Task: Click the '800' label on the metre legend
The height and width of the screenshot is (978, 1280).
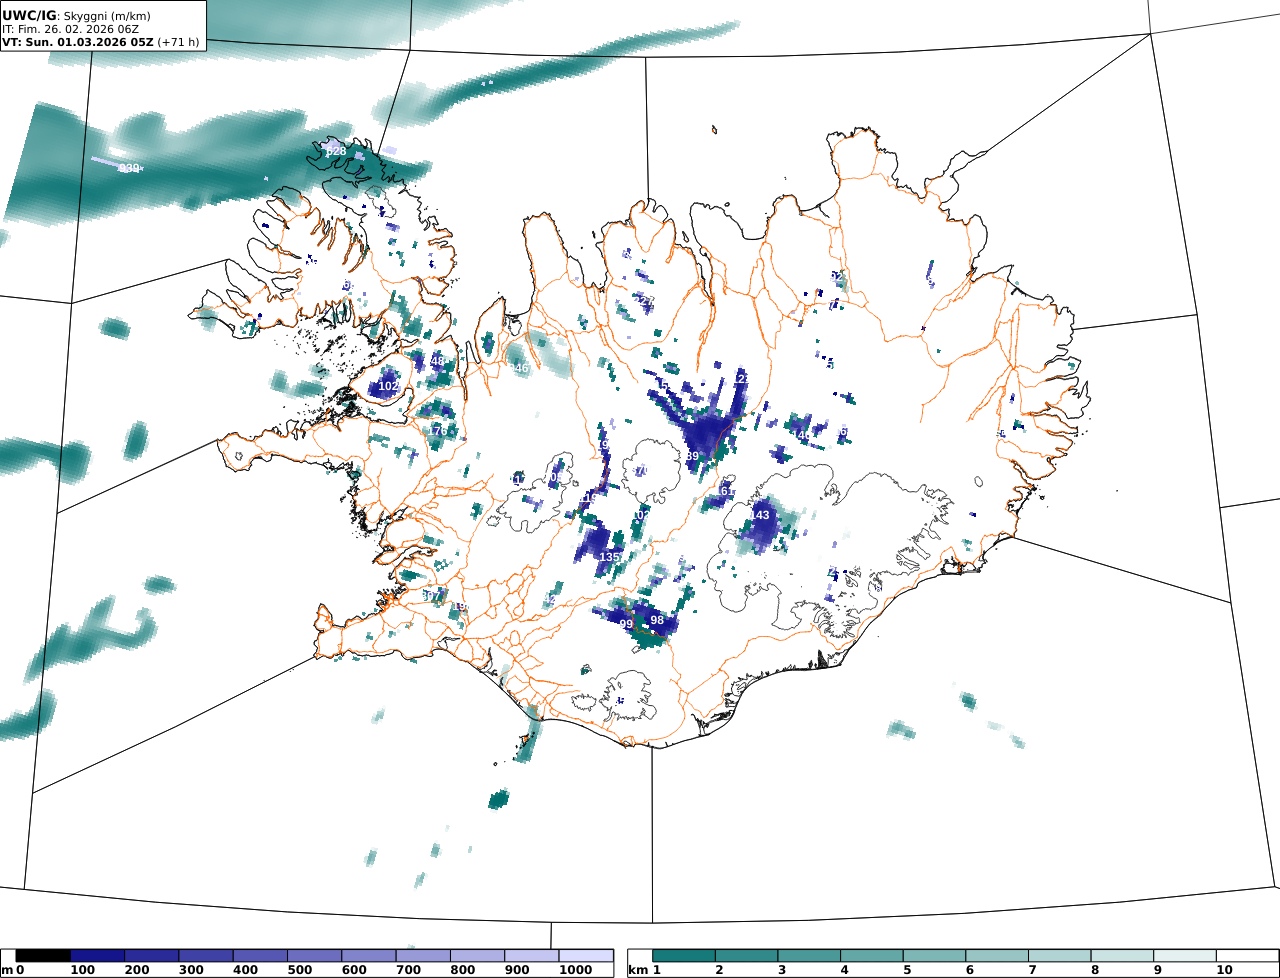Action: click(x=462, y=970)
